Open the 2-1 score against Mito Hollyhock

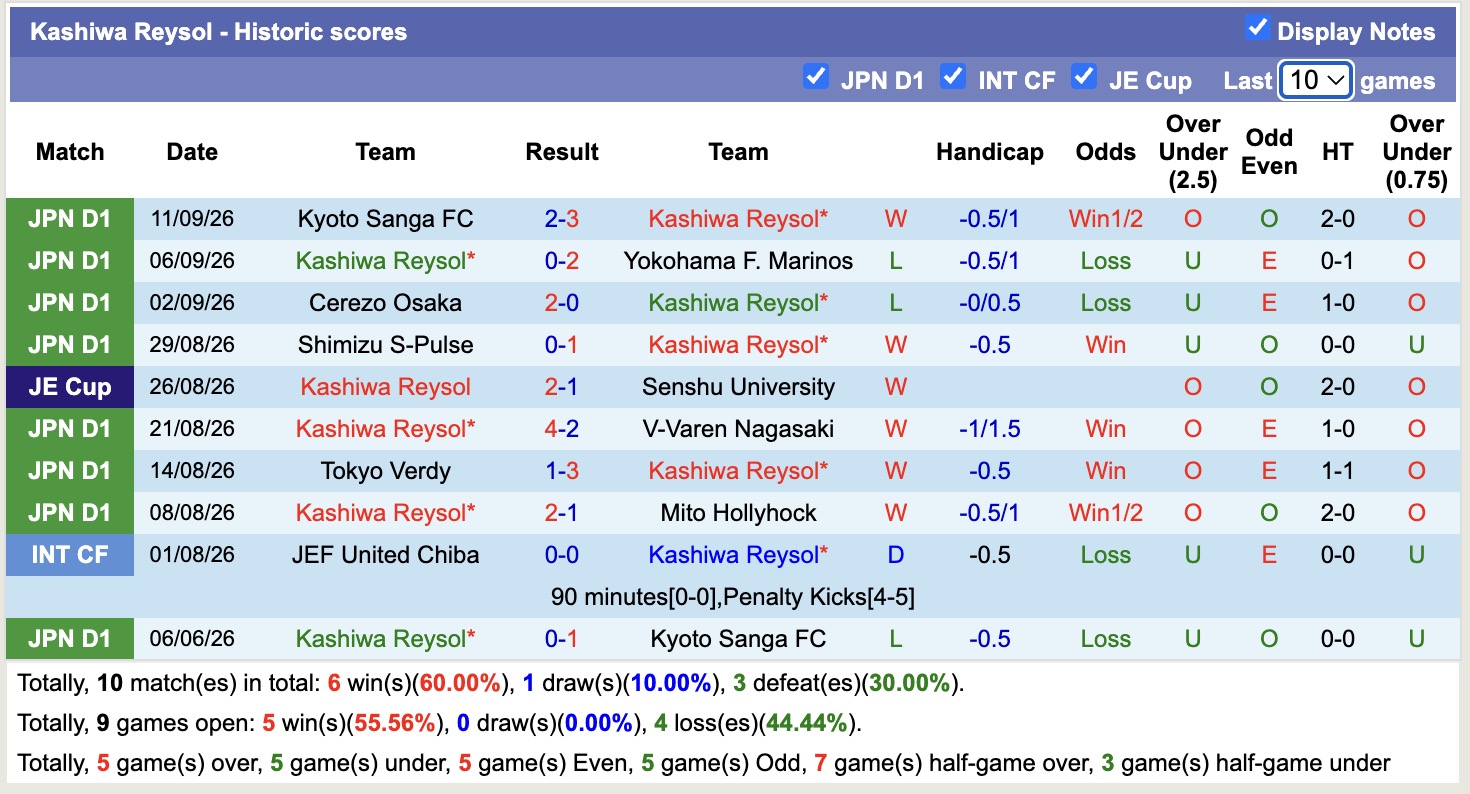[x=562, y=513]
